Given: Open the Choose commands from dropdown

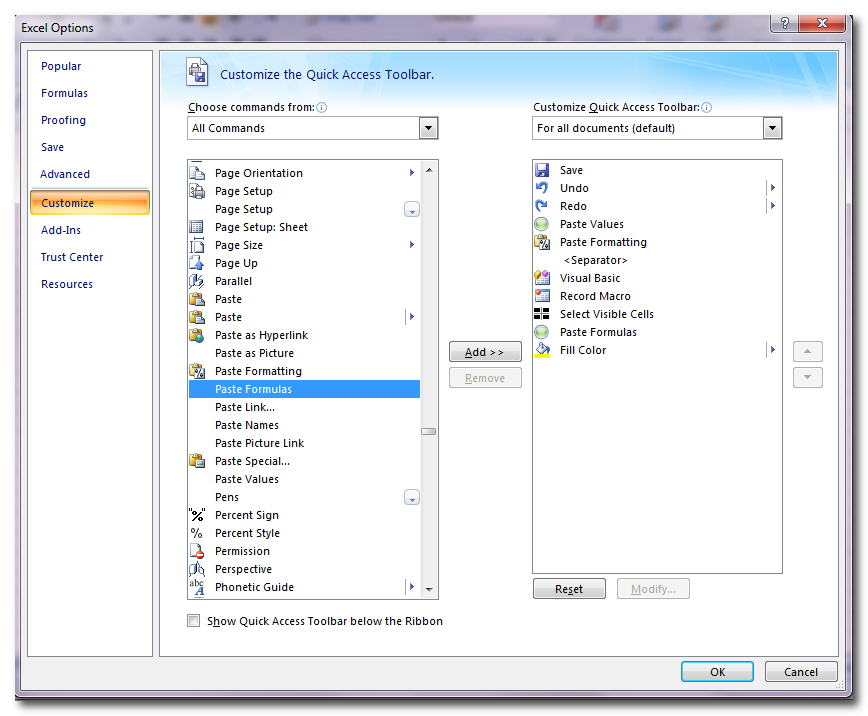Looking at the screenshot, I should coord(428,128).
